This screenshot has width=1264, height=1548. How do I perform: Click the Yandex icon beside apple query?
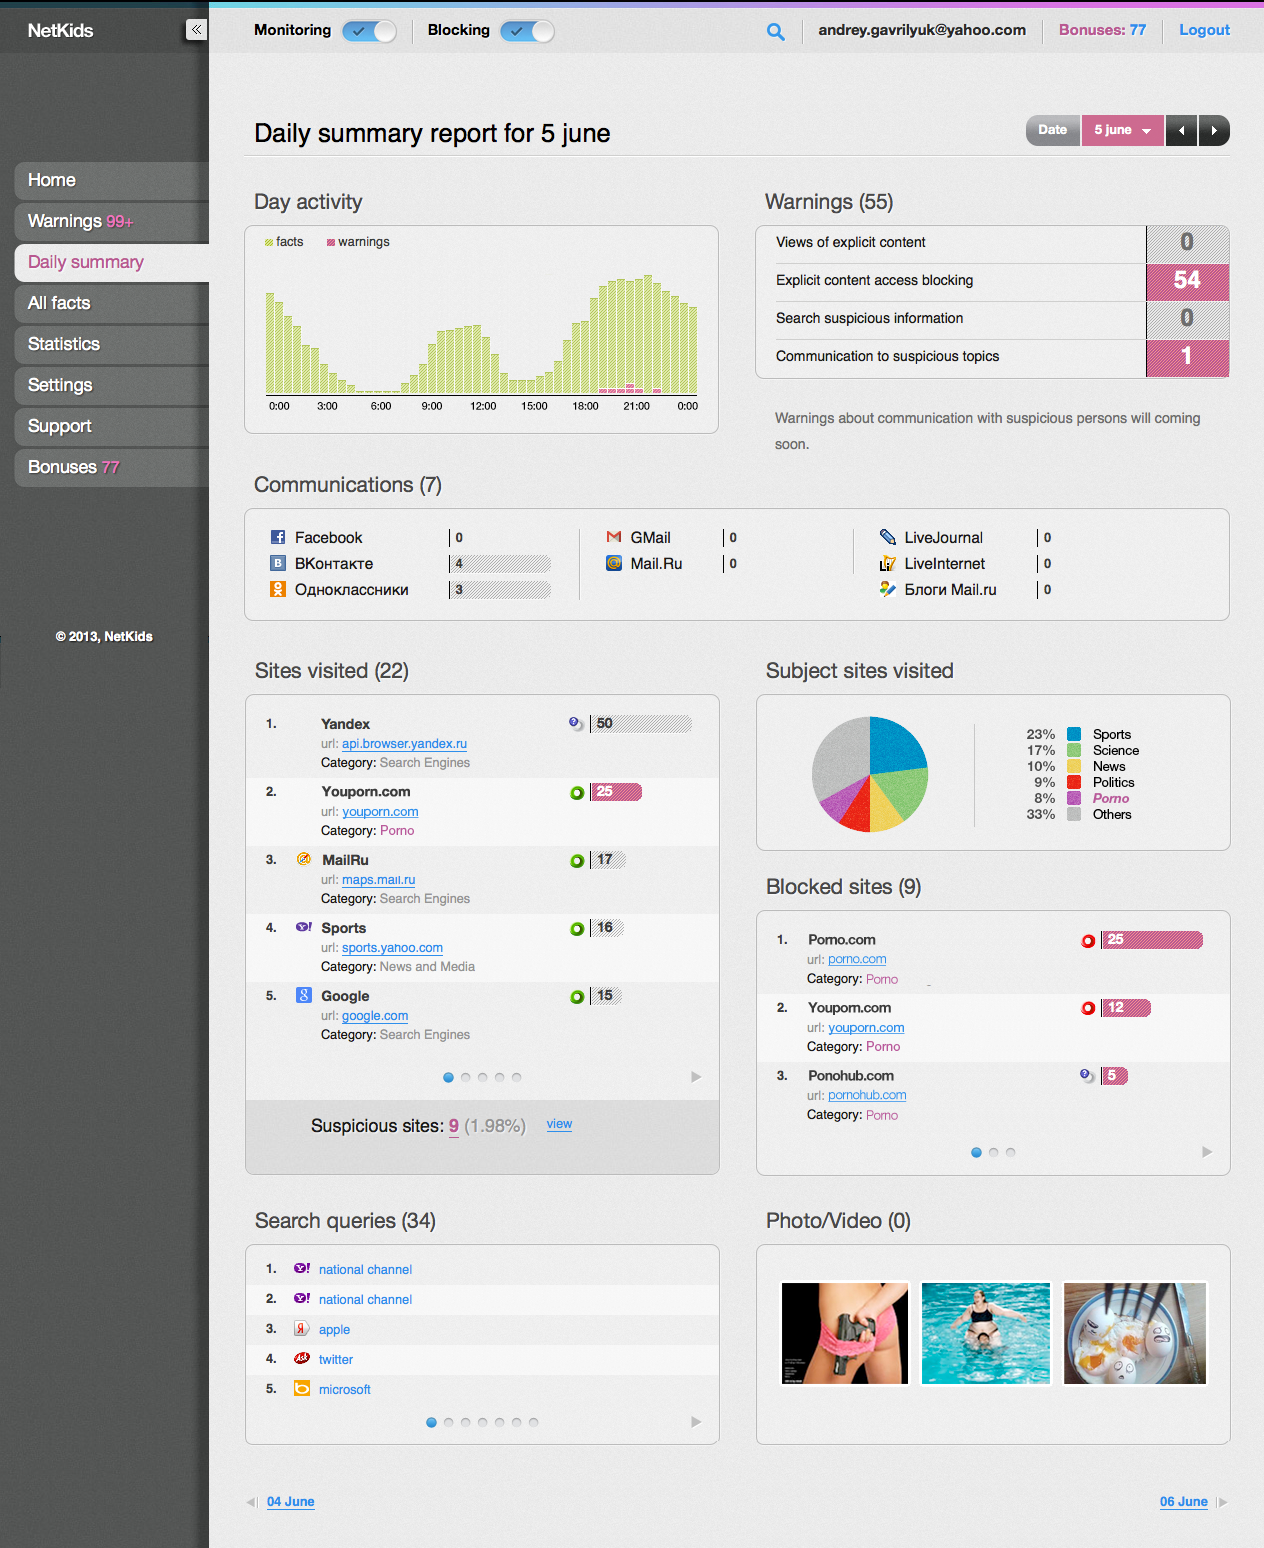click(x=301, y=1328)
